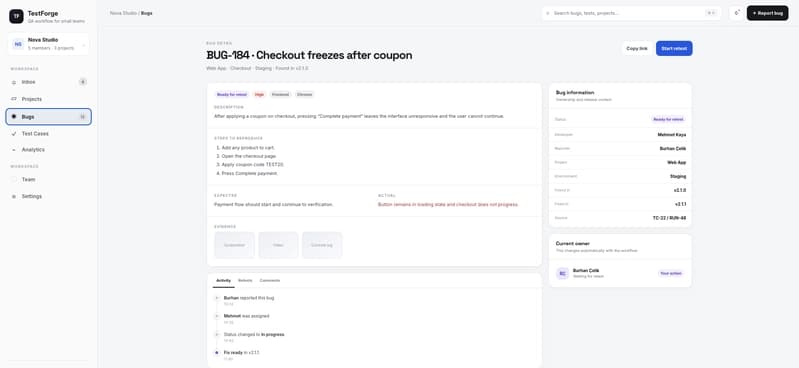Image resolution: width=799 pixels, height=368 pixels.
Task: Open notifications via the top bar icon
Action: 736,13
